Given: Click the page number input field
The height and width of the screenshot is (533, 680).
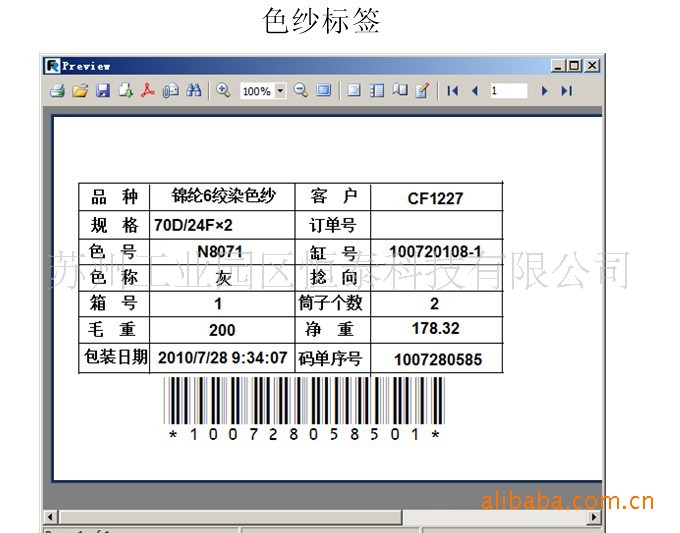Looking at the screenshot, I should pos(508,91).
